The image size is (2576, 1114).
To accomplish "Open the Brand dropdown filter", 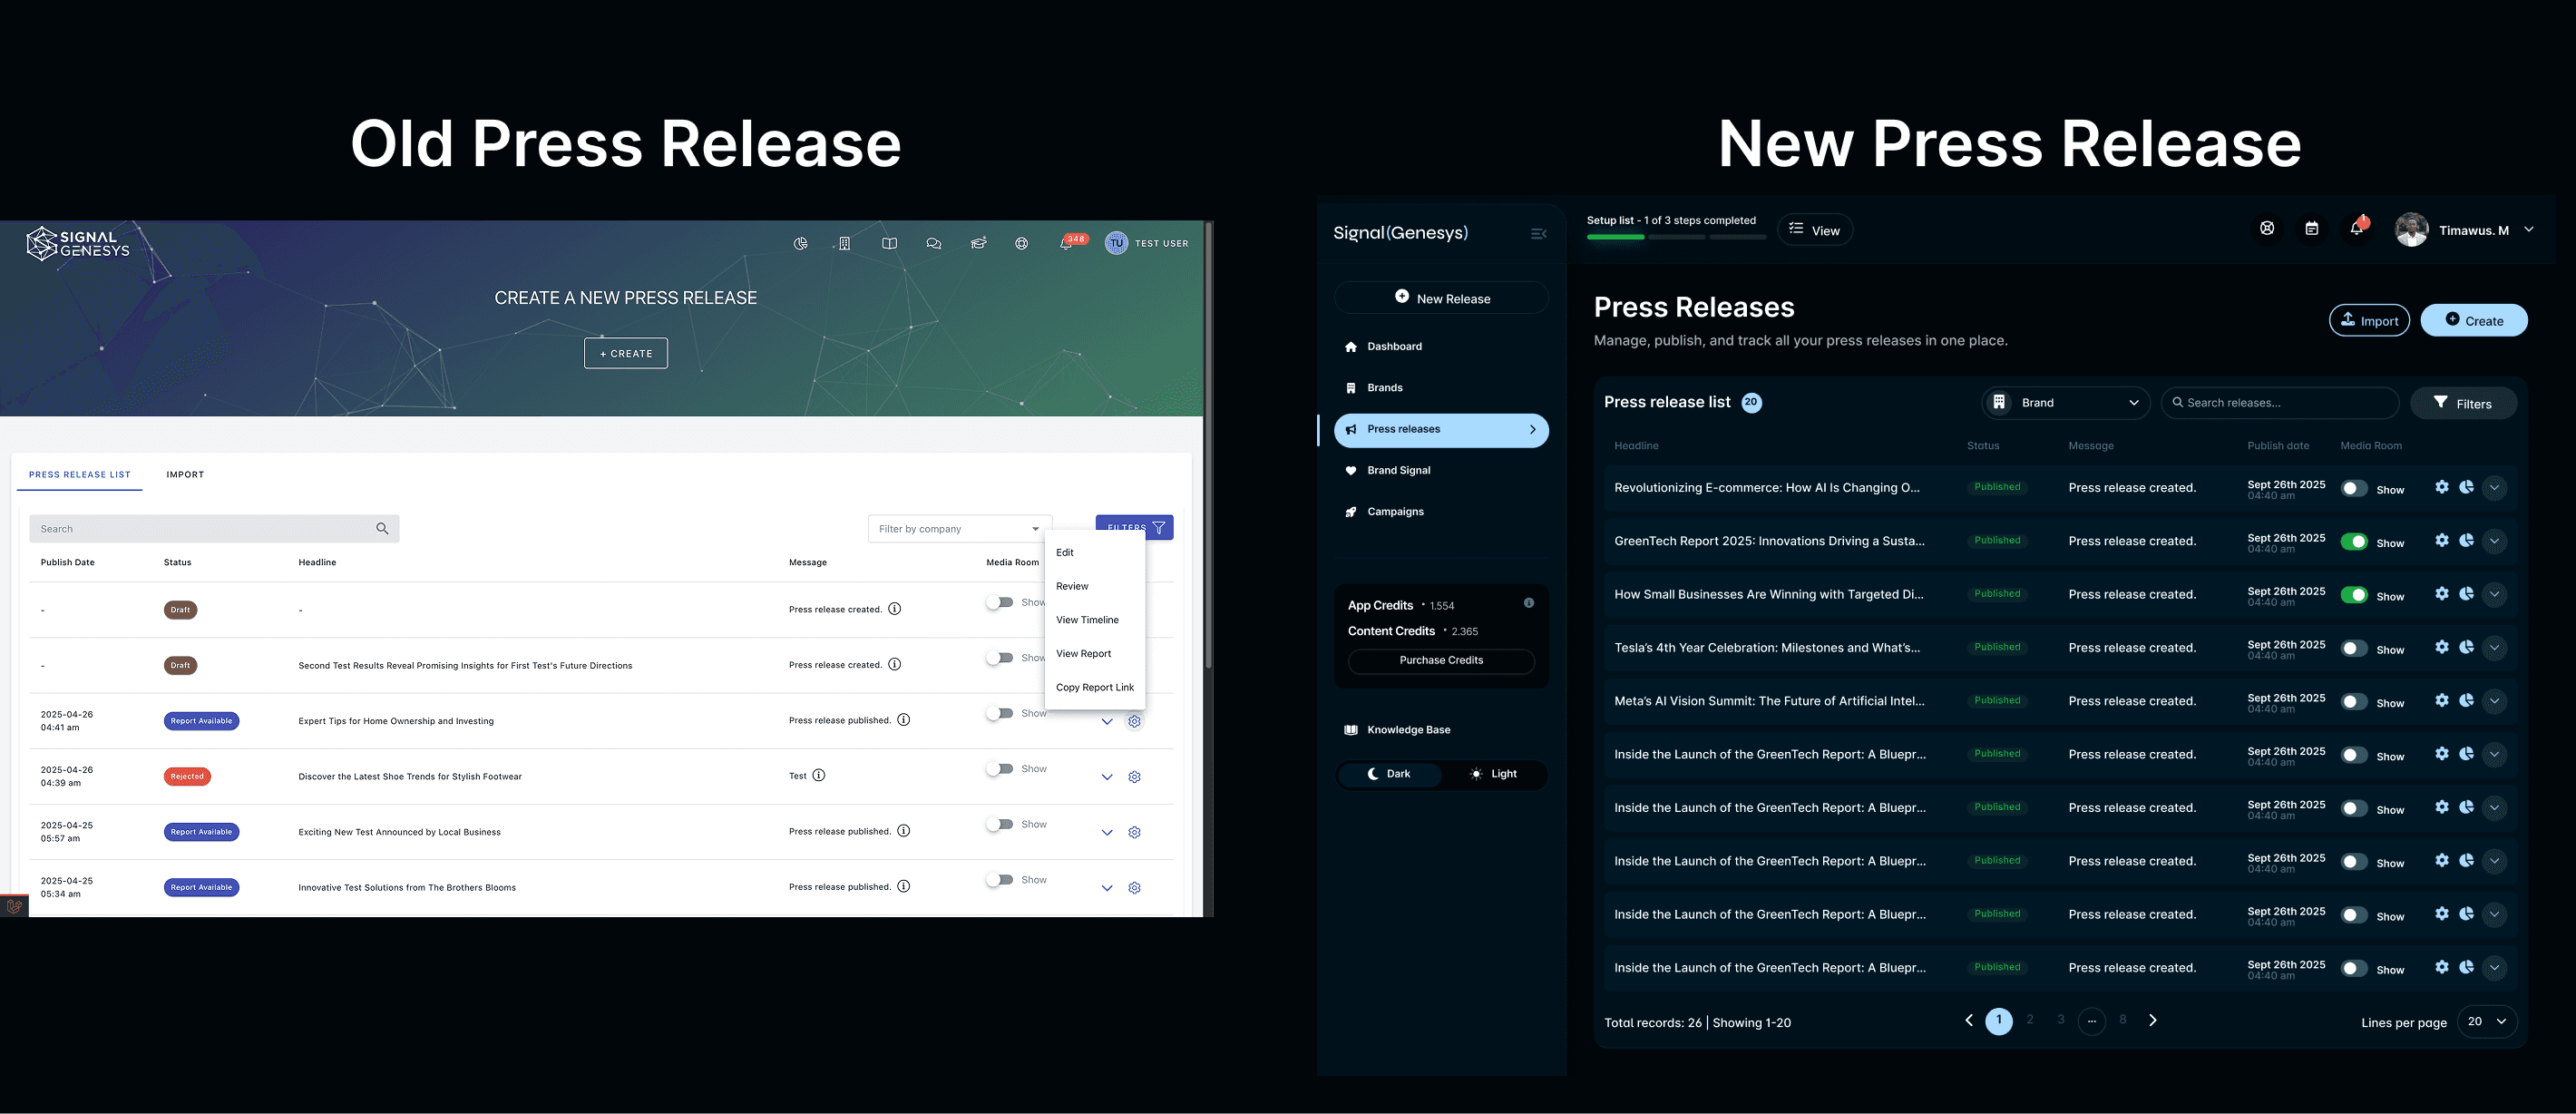I will [2065, 403].
